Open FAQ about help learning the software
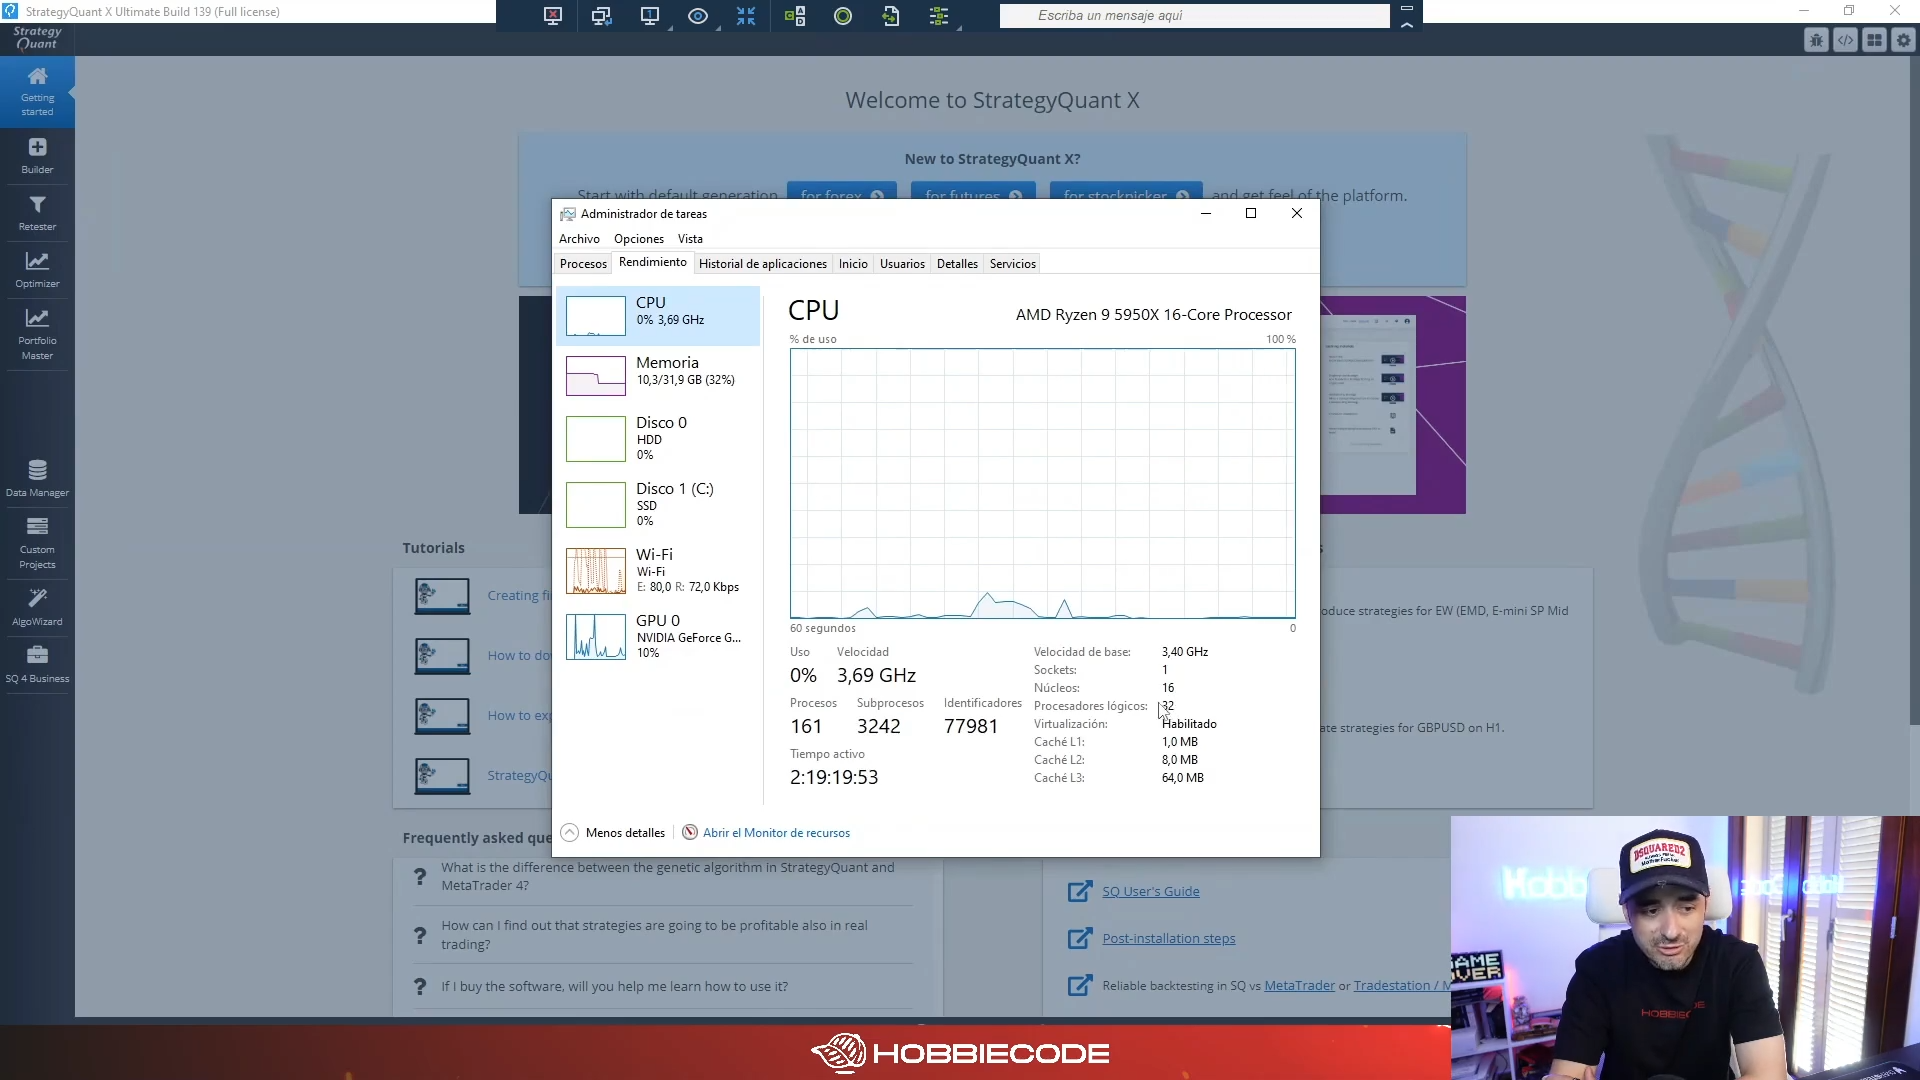Viewport: 1920px width, 1080px height. coord(615,987)
